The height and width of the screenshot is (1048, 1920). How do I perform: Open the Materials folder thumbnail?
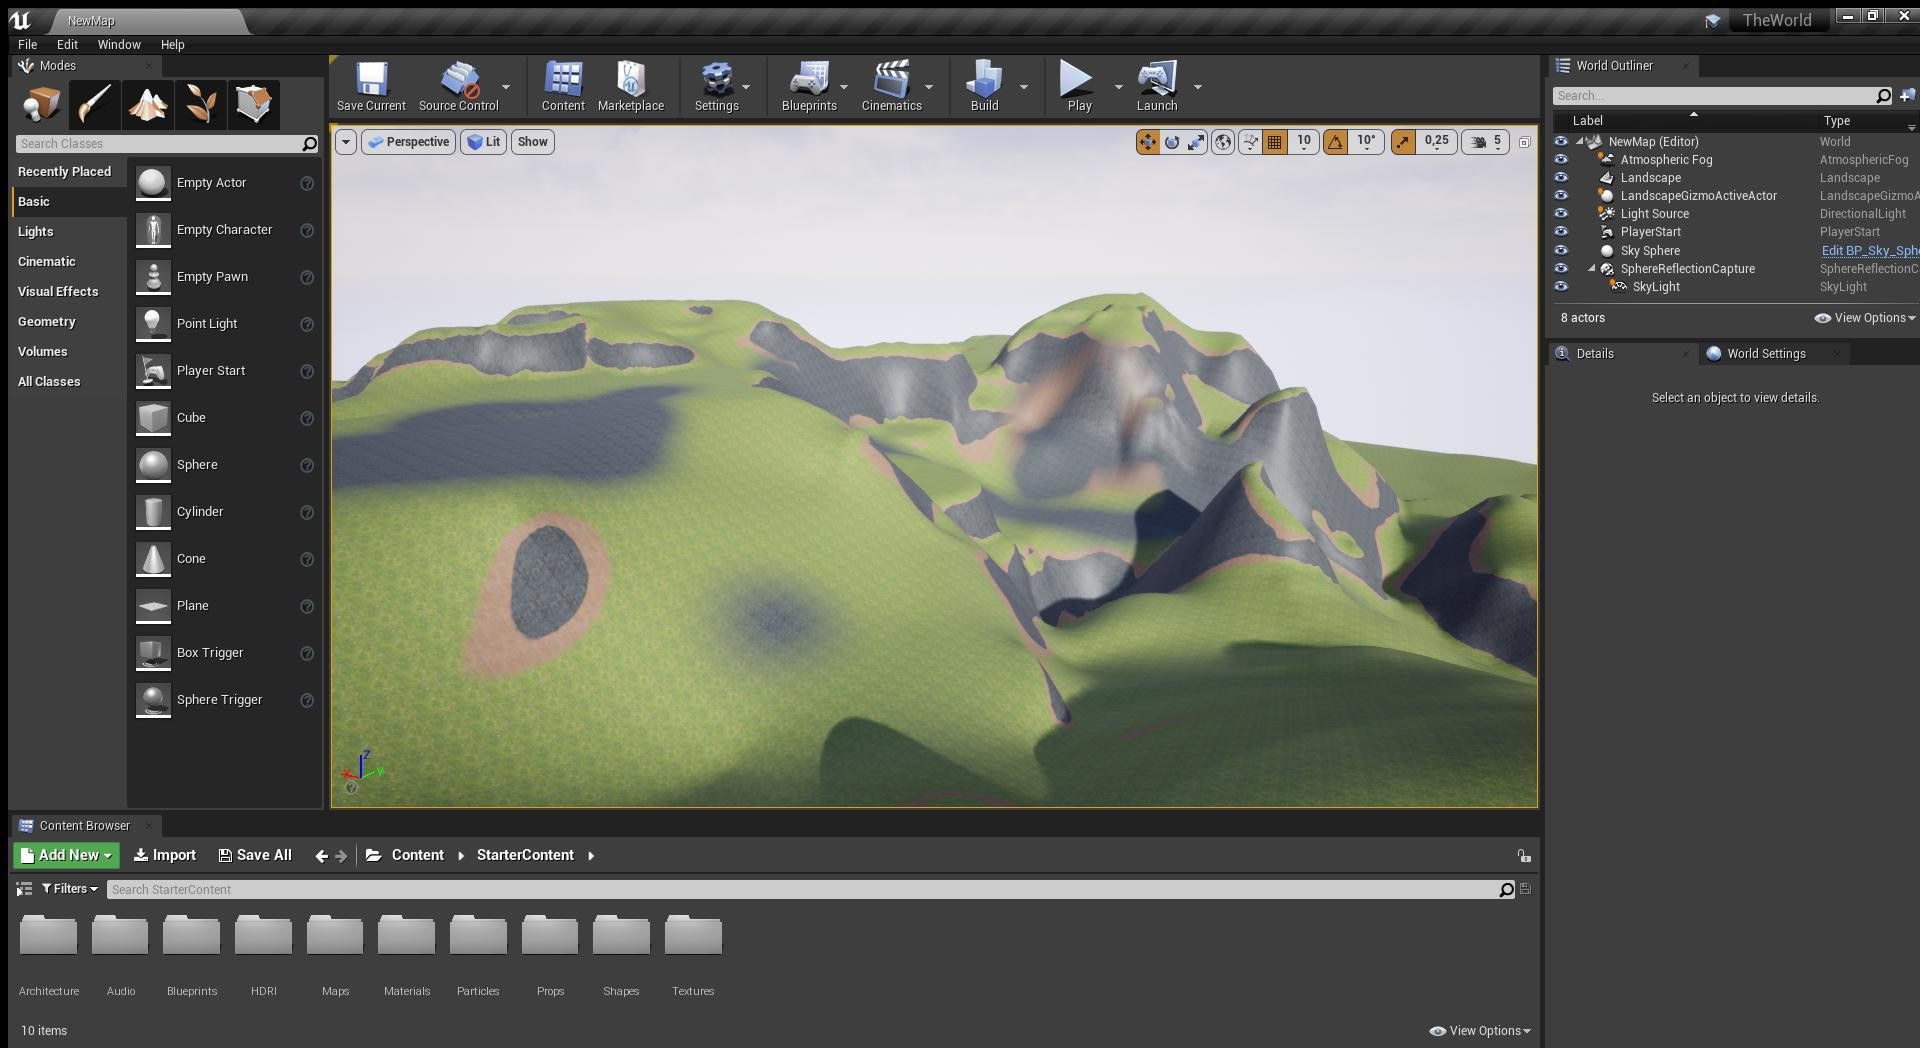(407, 936)
